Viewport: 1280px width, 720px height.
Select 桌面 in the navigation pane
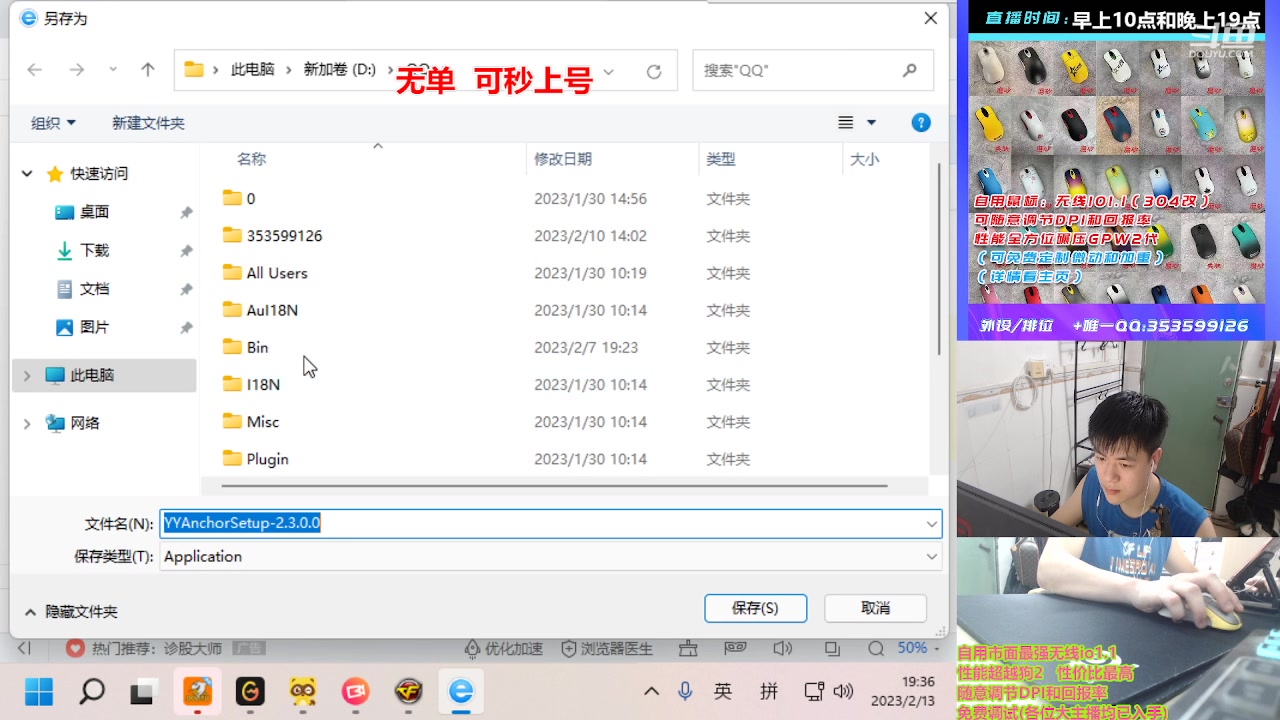pyautogui.click(x=94, y=212)
